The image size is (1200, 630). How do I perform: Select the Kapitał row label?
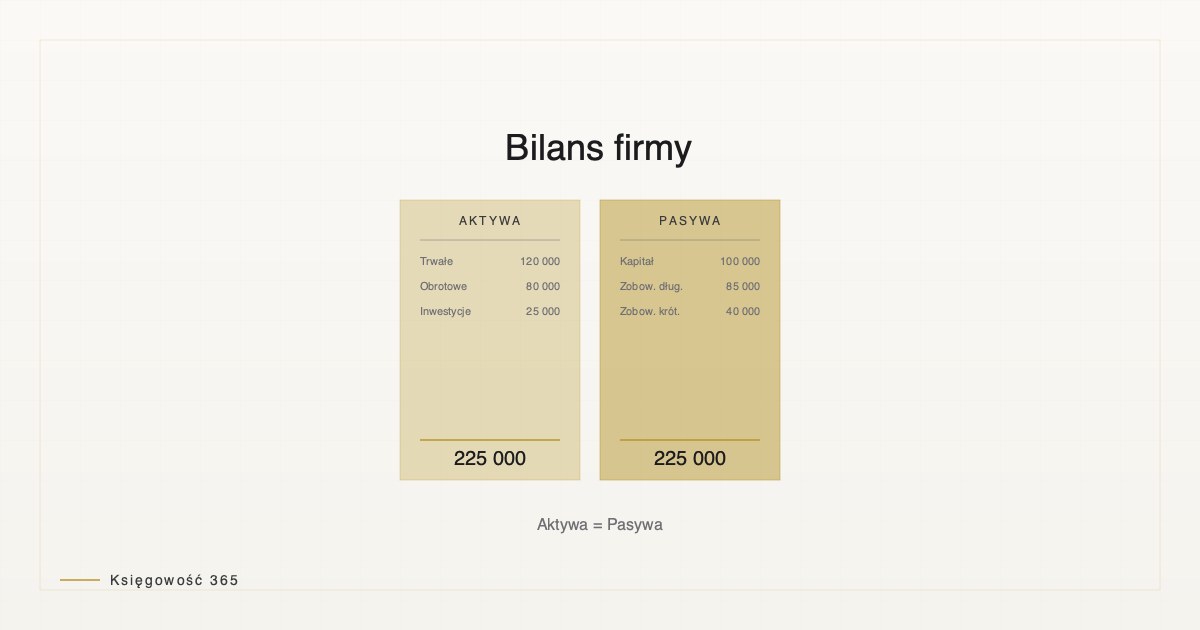(x=636, y=262)
